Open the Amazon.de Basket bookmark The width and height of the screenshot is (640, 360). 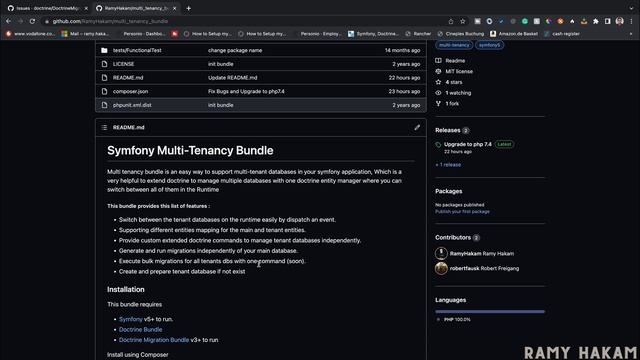(514, 34)
